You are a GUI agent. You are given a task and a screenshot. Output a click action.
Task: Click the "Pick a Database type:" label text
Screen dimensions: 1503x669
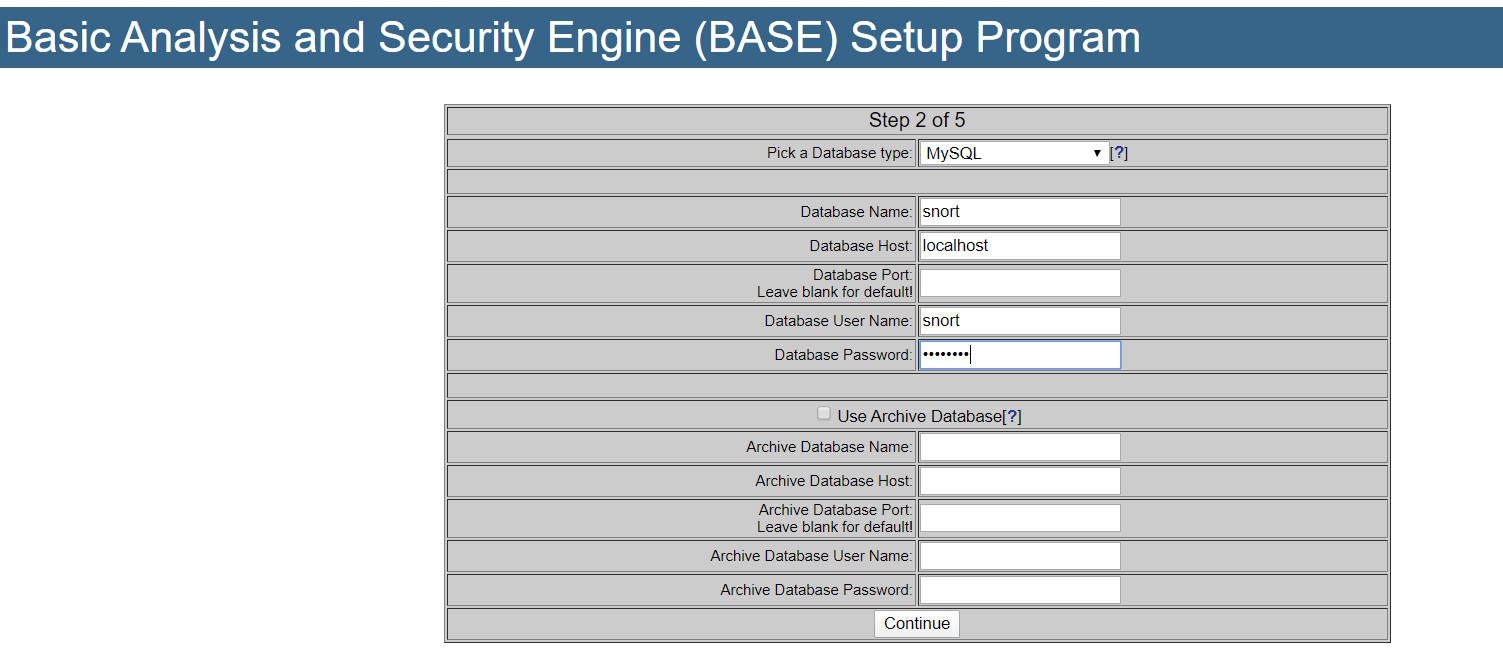tap(839, 153)
